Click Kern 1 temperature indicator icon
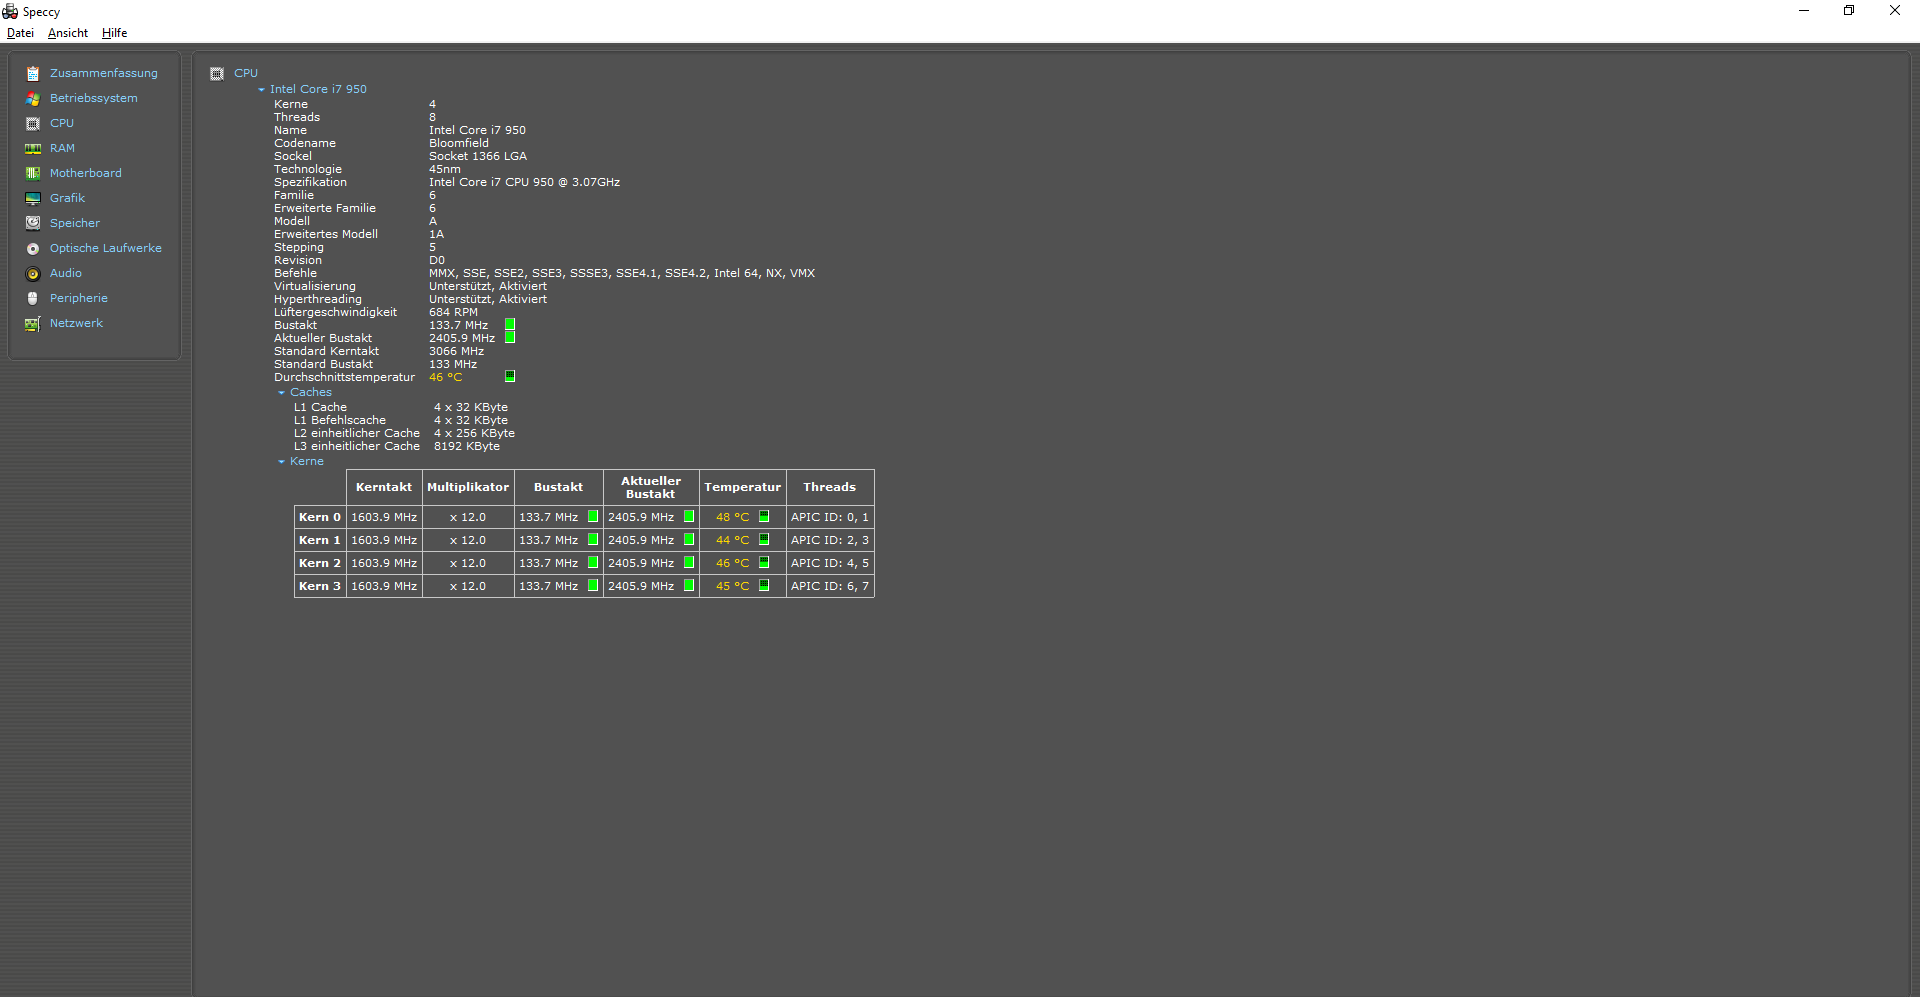 (x=764, y=540)
